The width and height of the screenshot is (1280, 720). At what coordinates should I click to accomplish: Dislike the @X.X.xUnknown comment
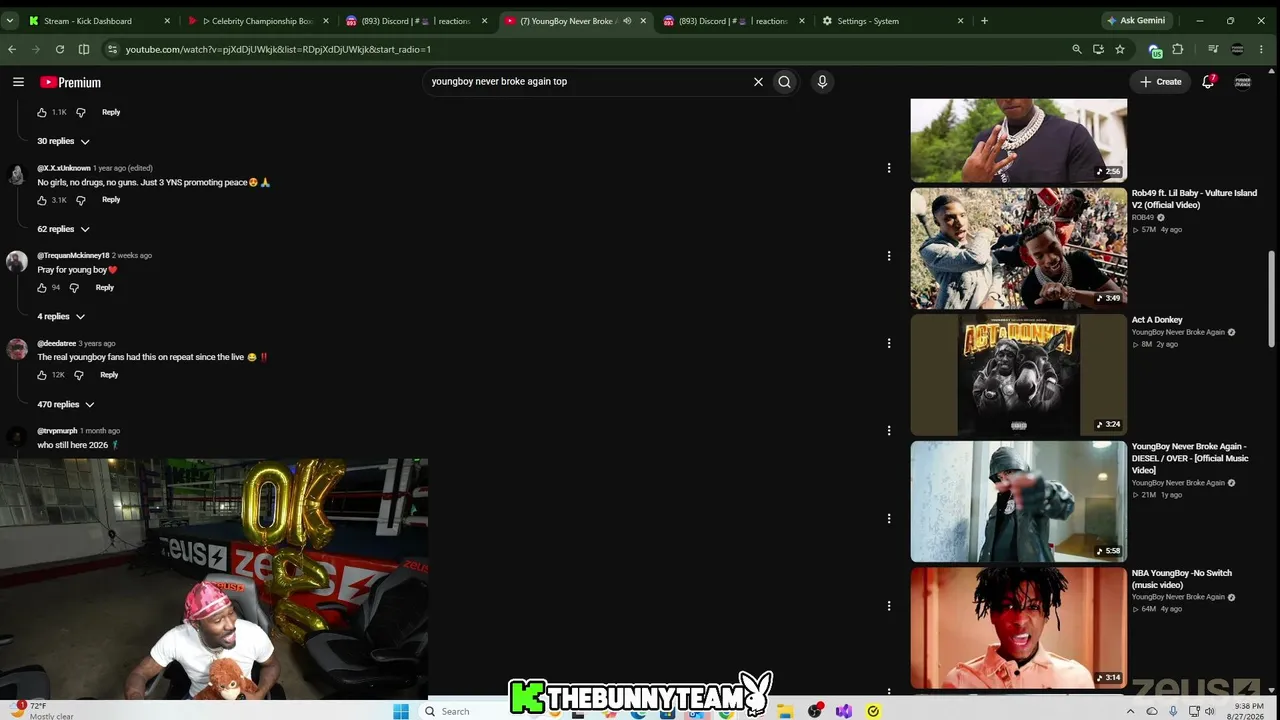(x=81, y=200)
